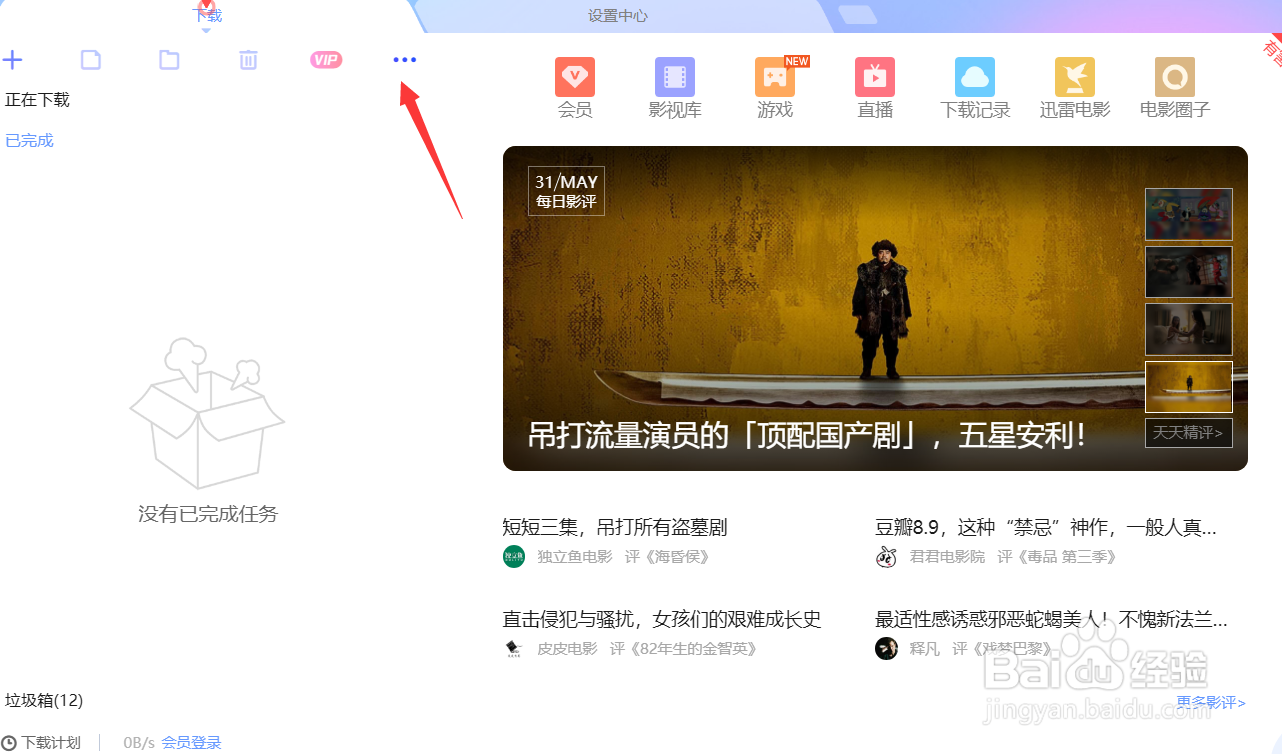The image size is (1282, 754).
Task: Click the plus icon to add a download
Action: coord(12,60)
